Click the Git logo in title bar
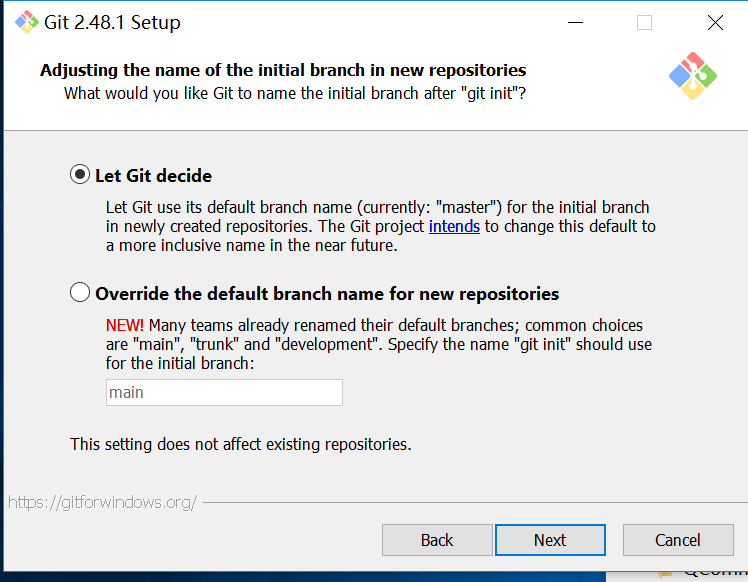Image resolution: width=748 pixels, height=582 pixels. [27, 22]
